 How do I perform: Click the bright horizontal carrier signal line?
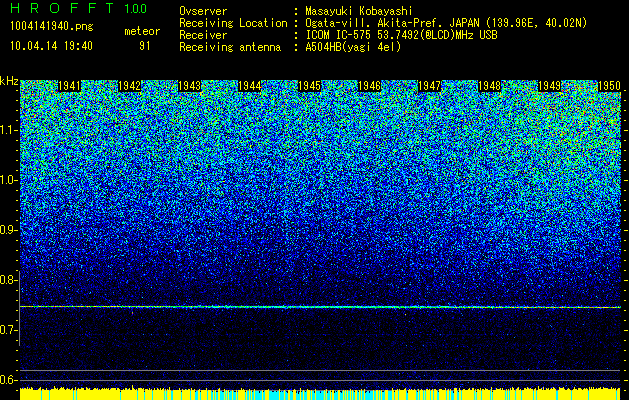tap(320, 307)
